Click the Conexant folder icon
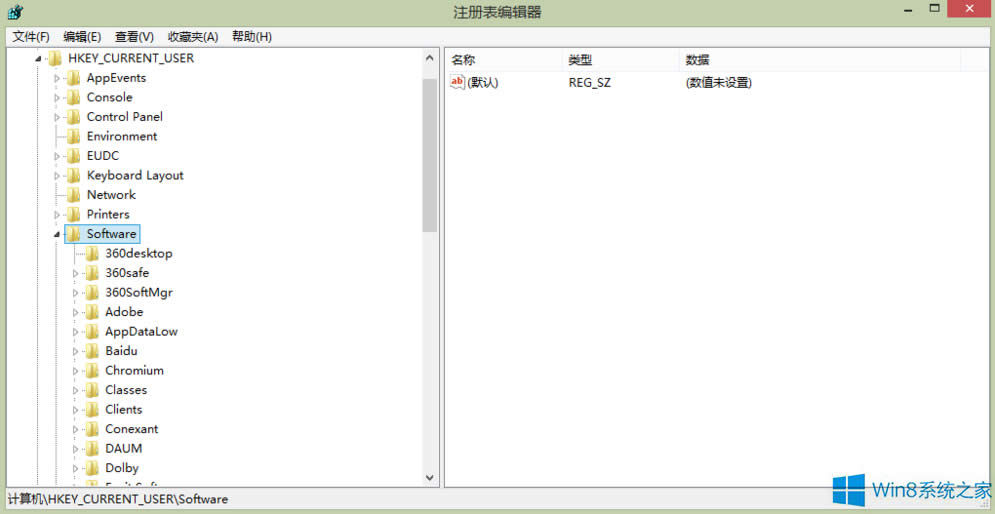Screen dimensions: 995x514 click(x=92, y=429)
